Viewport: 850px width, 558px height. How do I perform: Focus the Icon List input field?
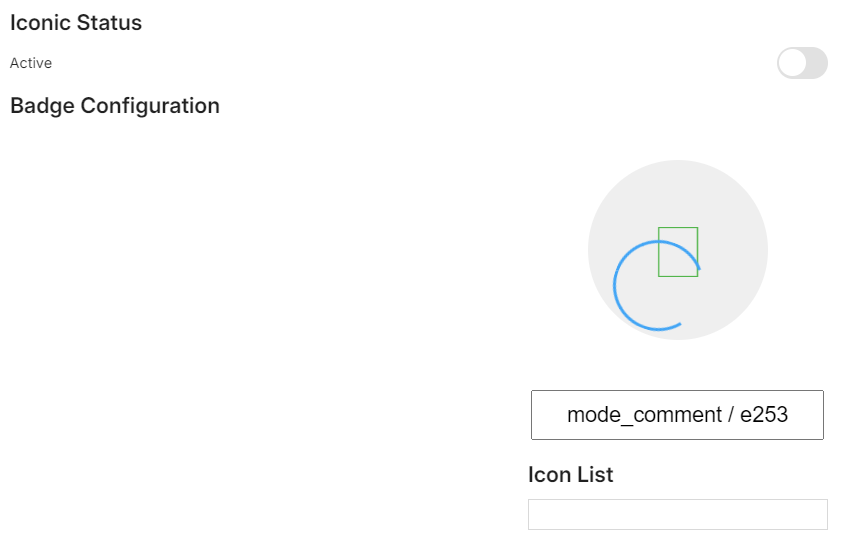[677, 514]
